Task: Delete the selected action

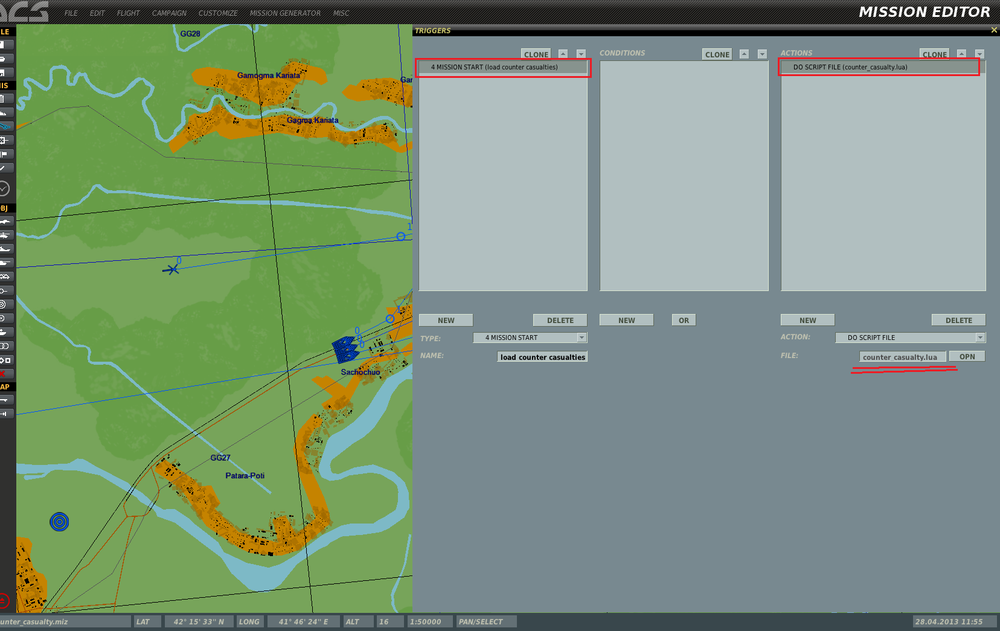Action: [958, 320]
